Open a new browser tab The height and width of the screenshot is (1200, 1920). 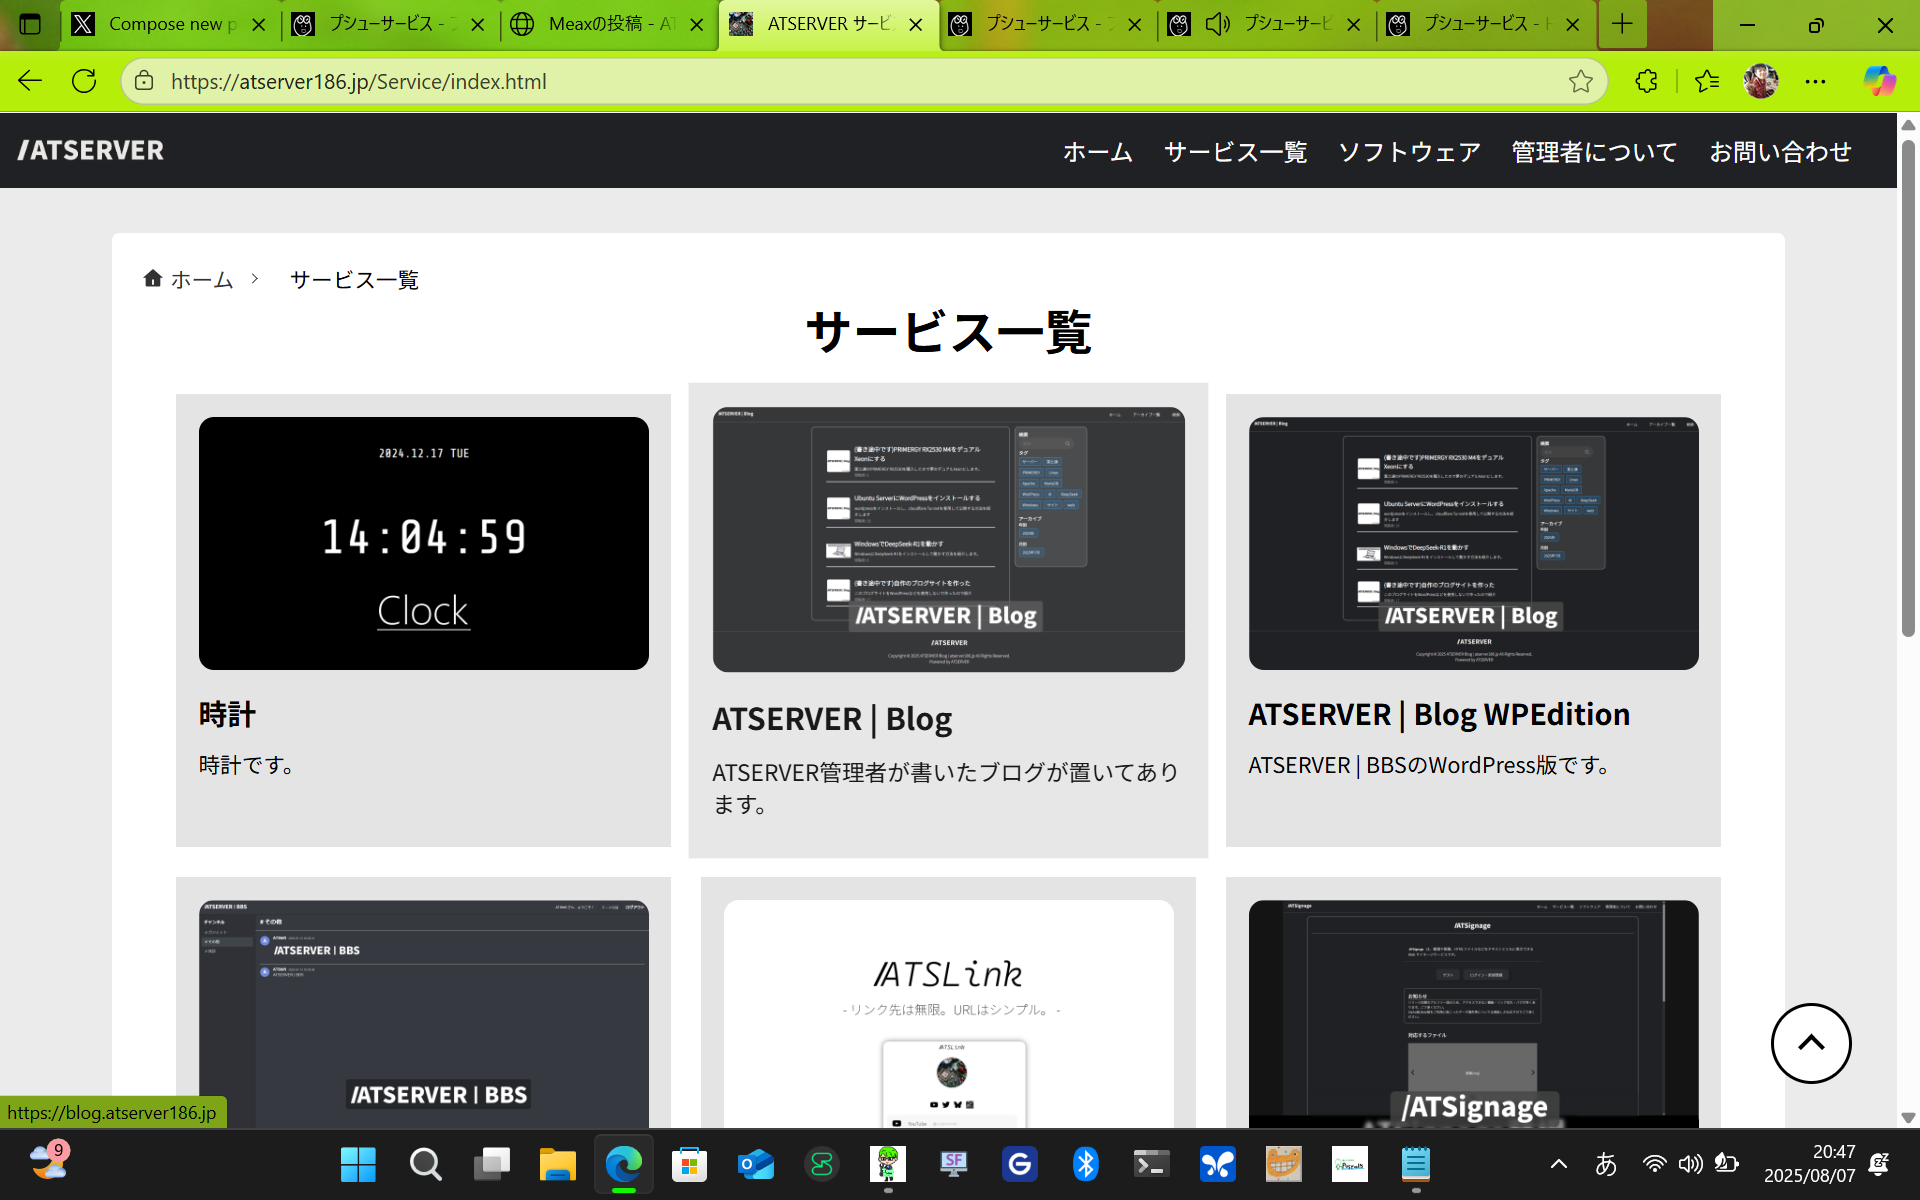pos(1622,24)
